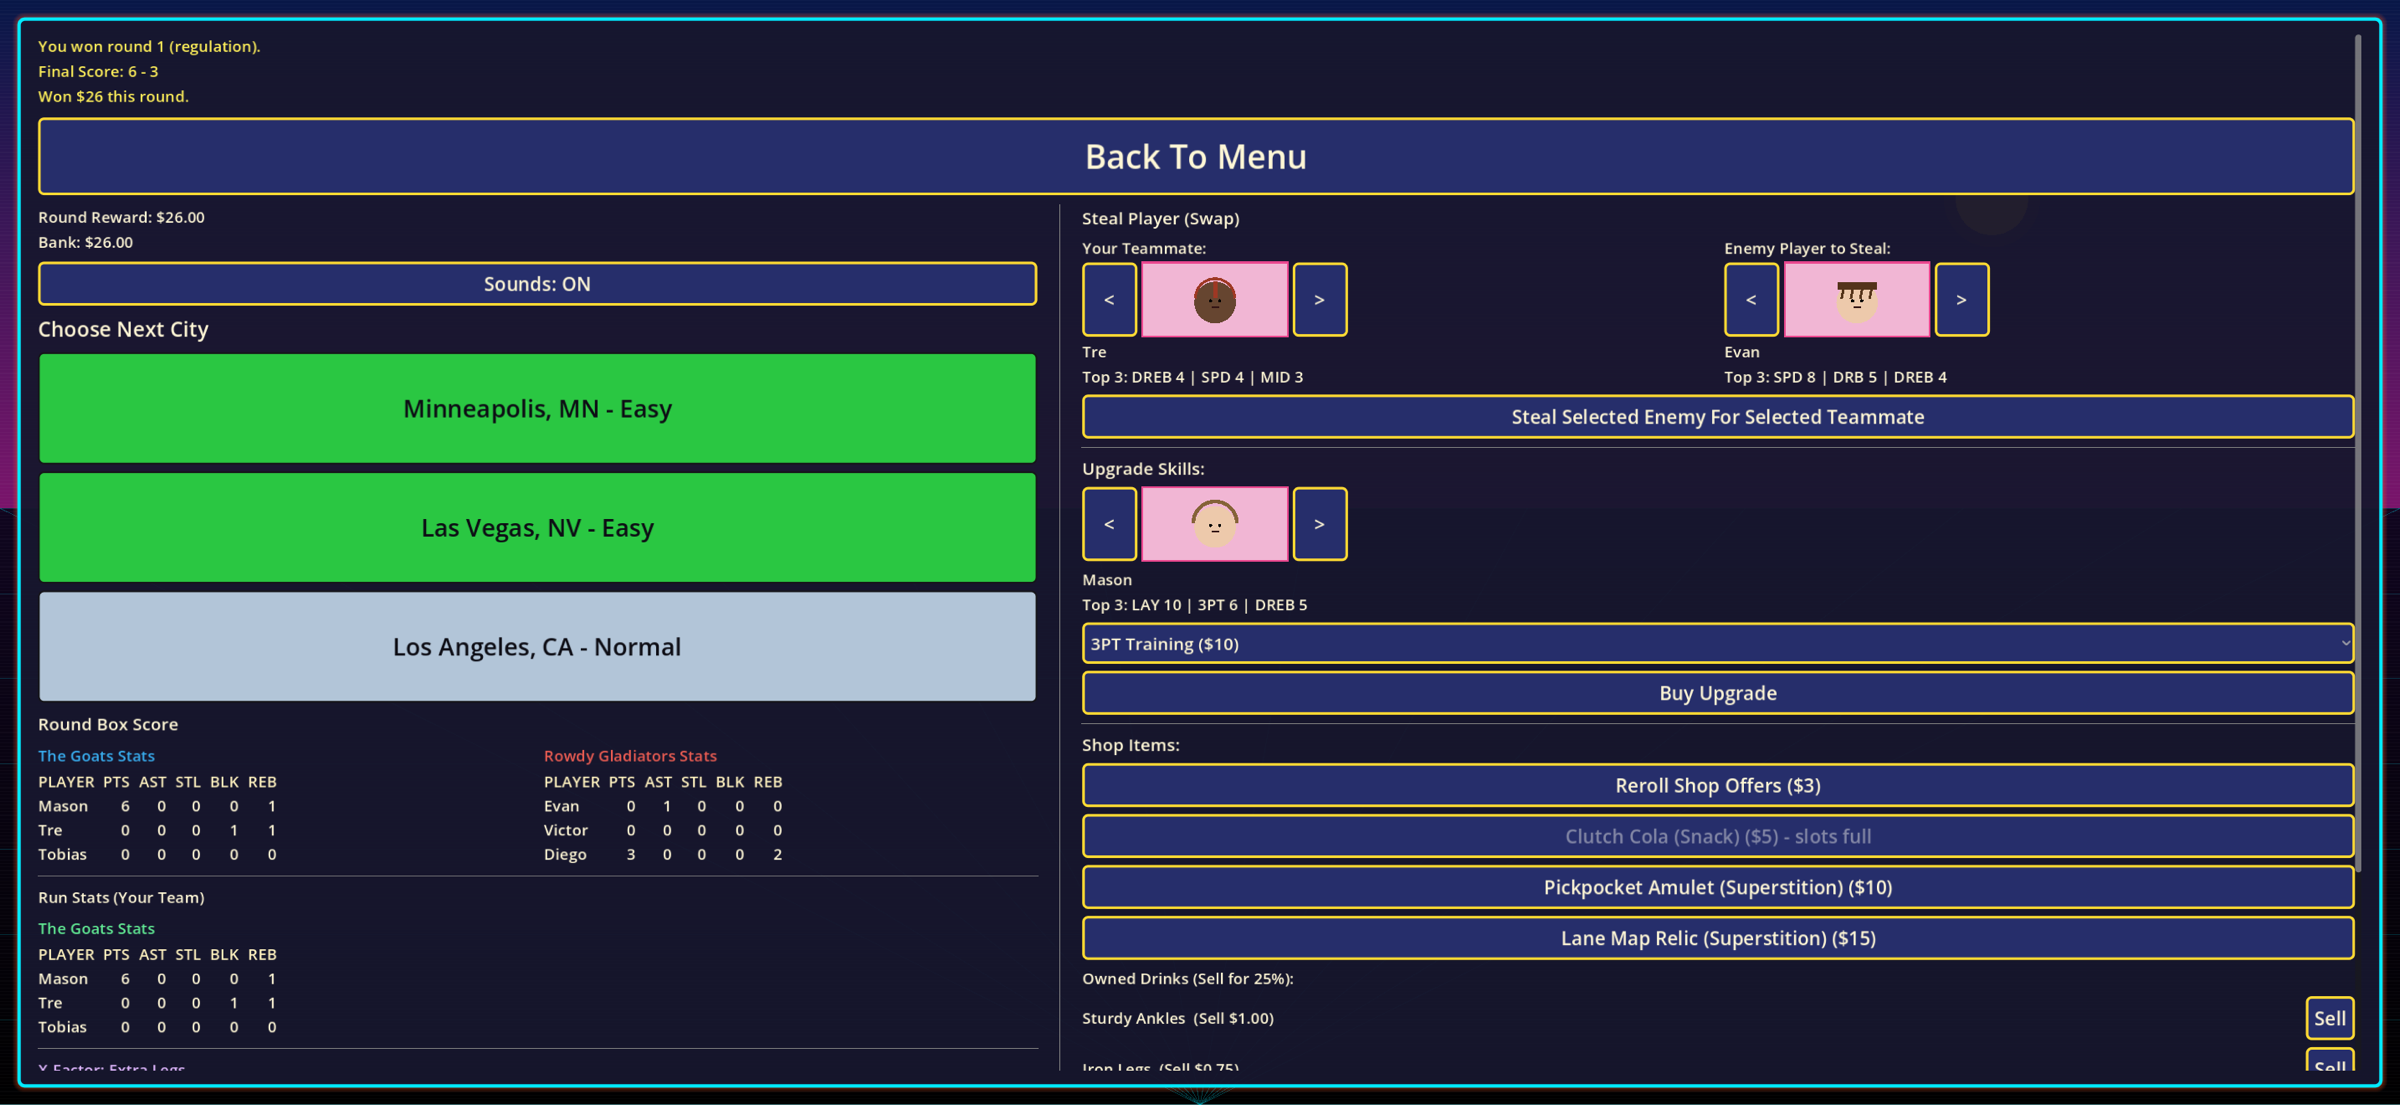This screenshot has height=1105, width=2400.
Task: Select Tre's portrait thumbnail
Action: (1215, 300)
